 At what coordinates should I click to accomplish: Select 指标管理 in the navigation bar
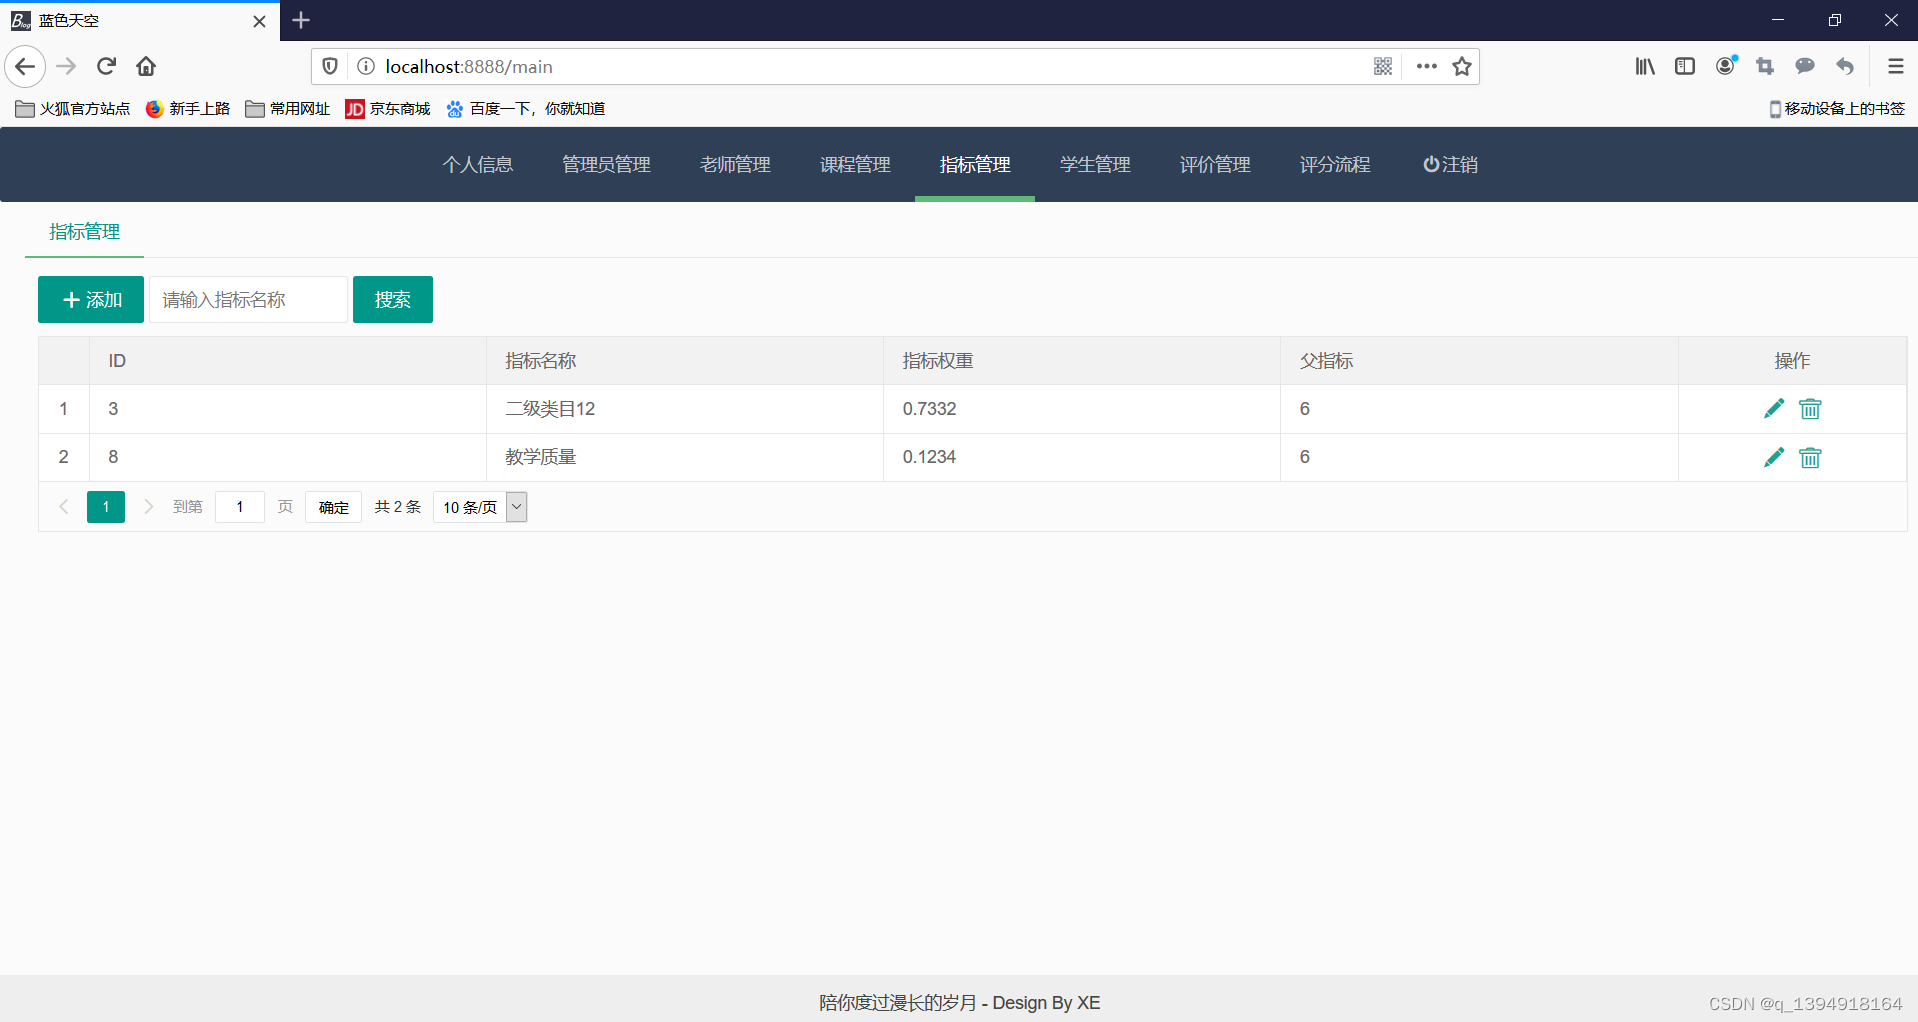(x=975, y=165)
